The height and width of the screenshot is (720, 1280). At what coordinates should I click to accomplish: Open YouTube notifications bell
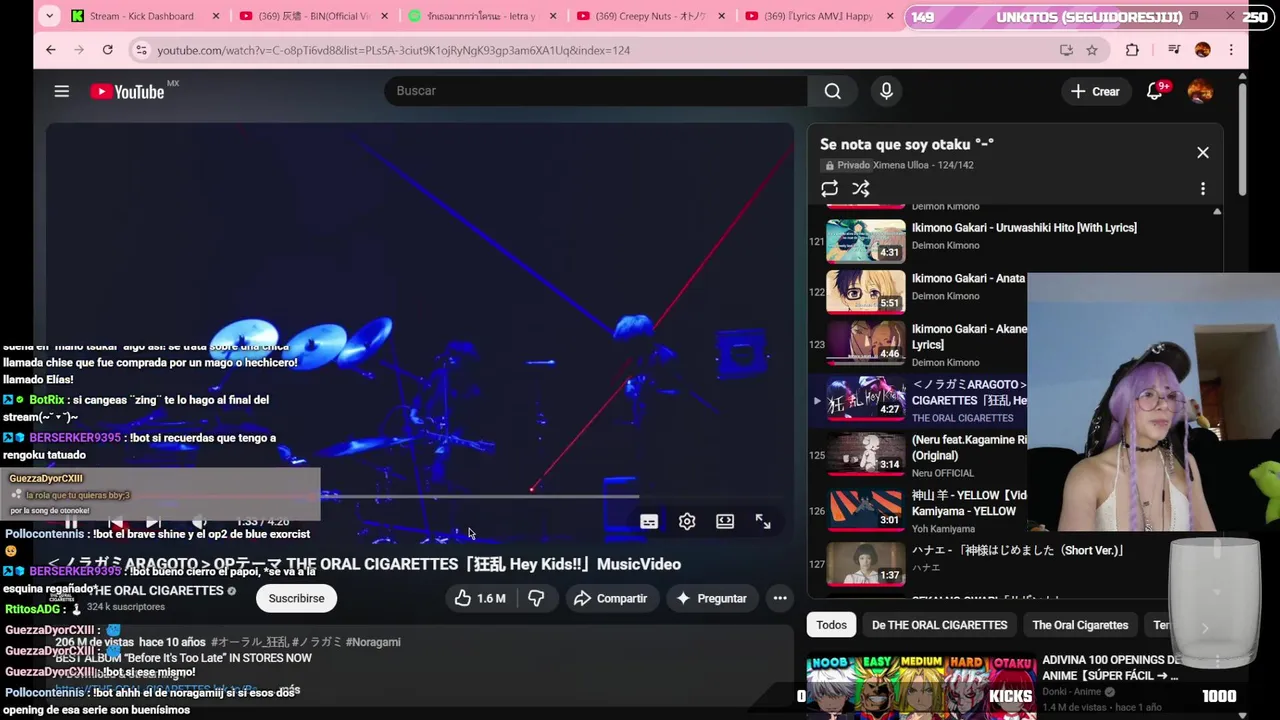tap(1156, 91)
